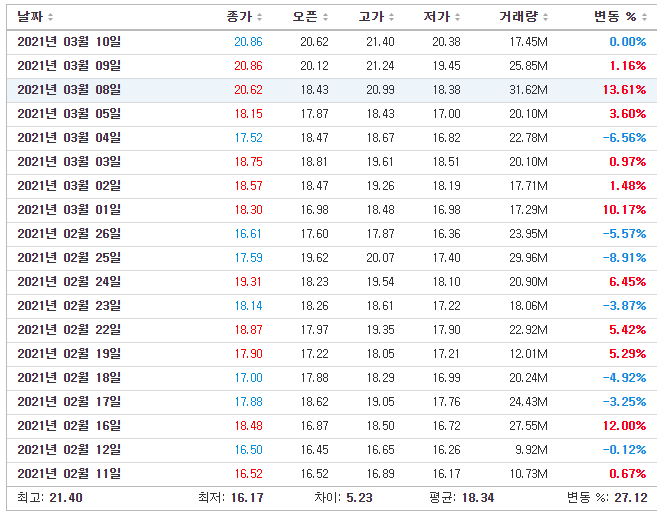Sort table by 종가 column arrows
The width and height of the screenshot is (657, 519).
(260, 17)
